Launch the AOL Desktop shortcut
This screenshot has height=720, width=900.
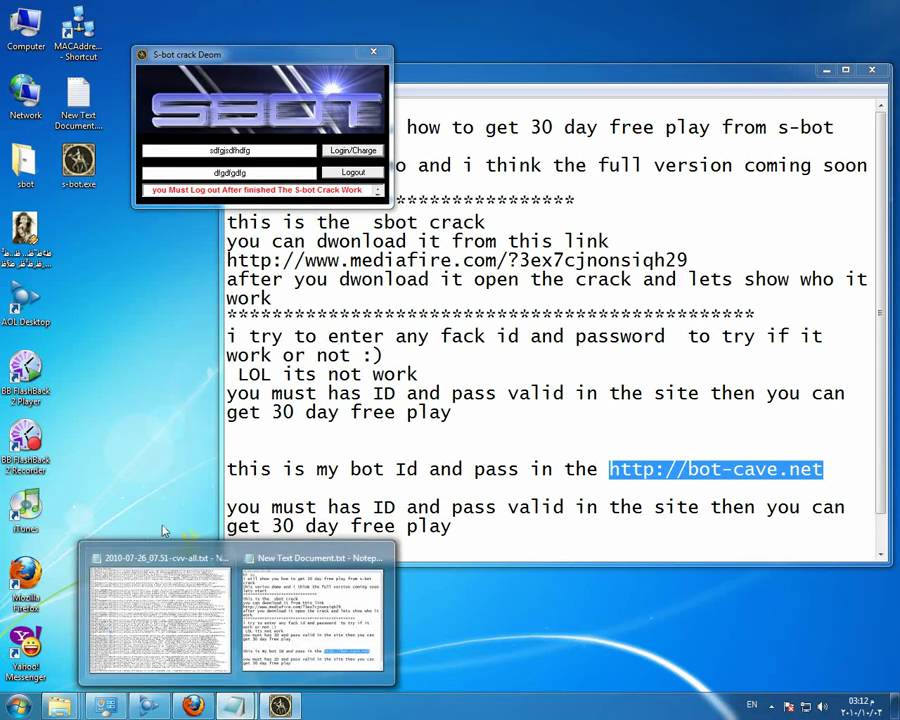tap(25, 304)
